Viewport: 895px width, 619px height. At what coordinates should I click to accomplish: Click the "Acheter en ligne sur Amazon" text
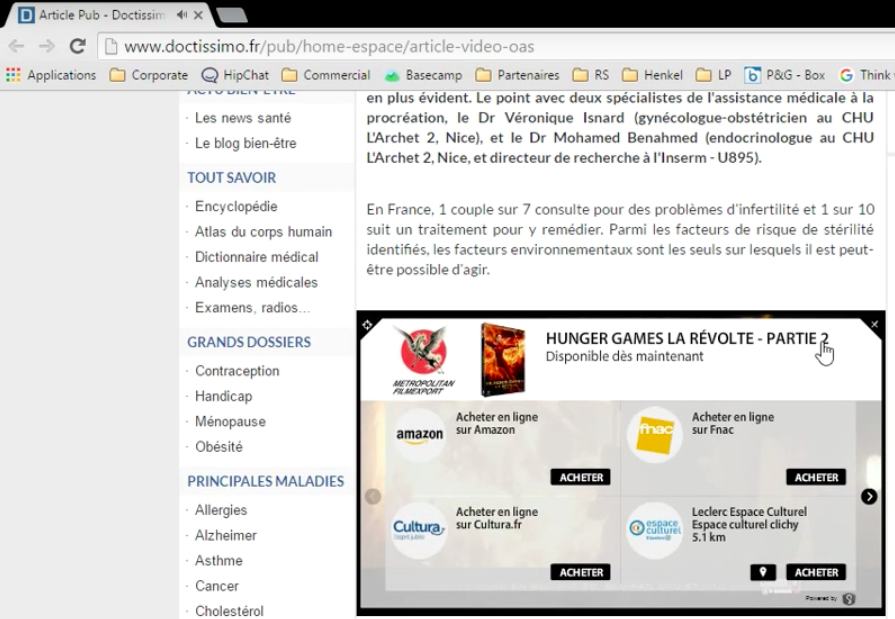pyautogui.click(x=497, y=423)
